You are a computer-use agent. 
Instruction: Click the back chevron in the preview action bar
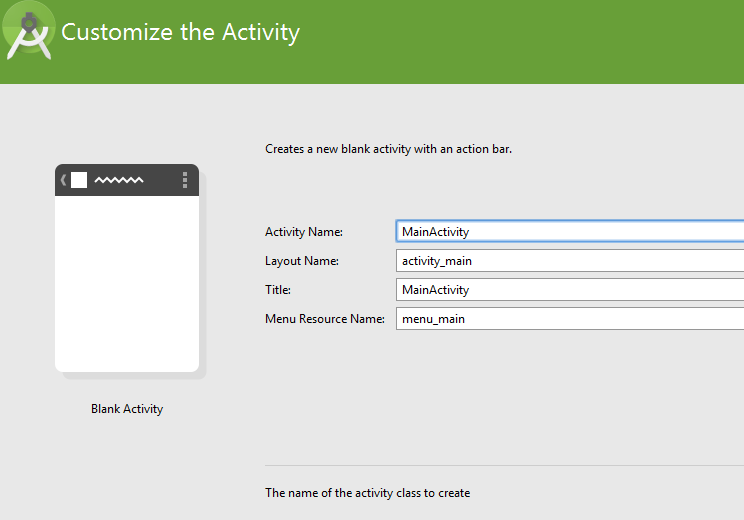pos(64,180)
